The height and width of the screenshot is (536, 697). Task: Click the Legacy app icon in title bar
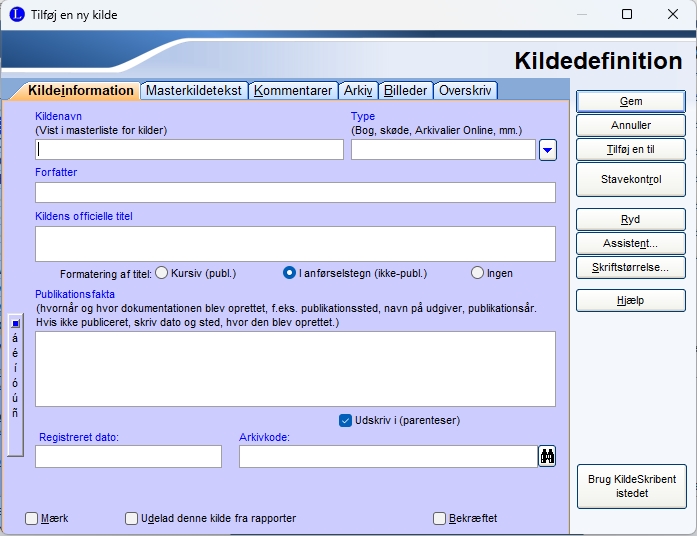(x=16, y=14)
